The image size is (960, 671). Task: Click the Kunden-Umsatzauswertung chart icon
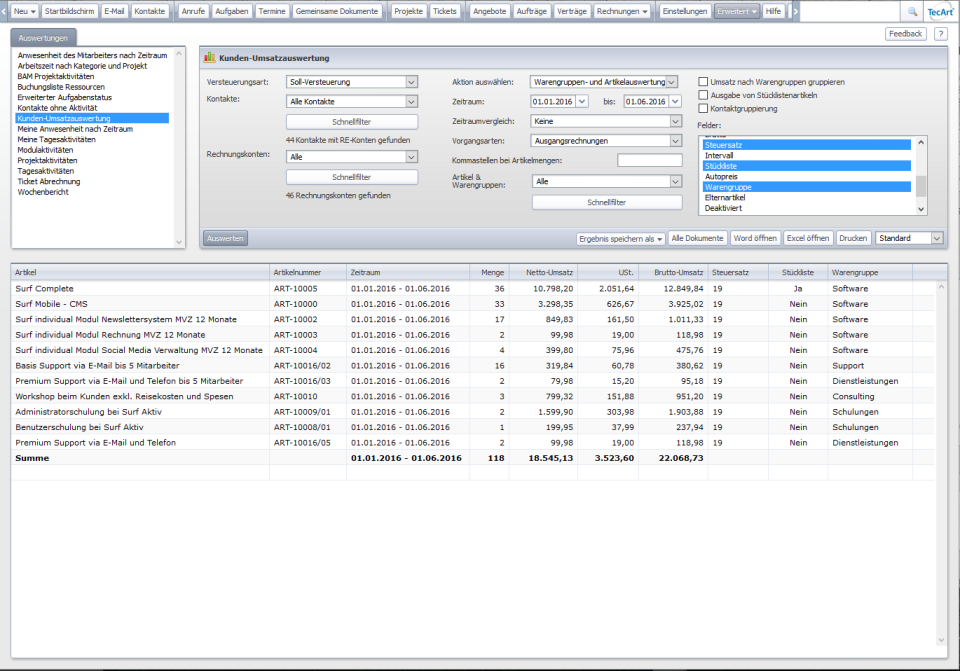(210, 58)
